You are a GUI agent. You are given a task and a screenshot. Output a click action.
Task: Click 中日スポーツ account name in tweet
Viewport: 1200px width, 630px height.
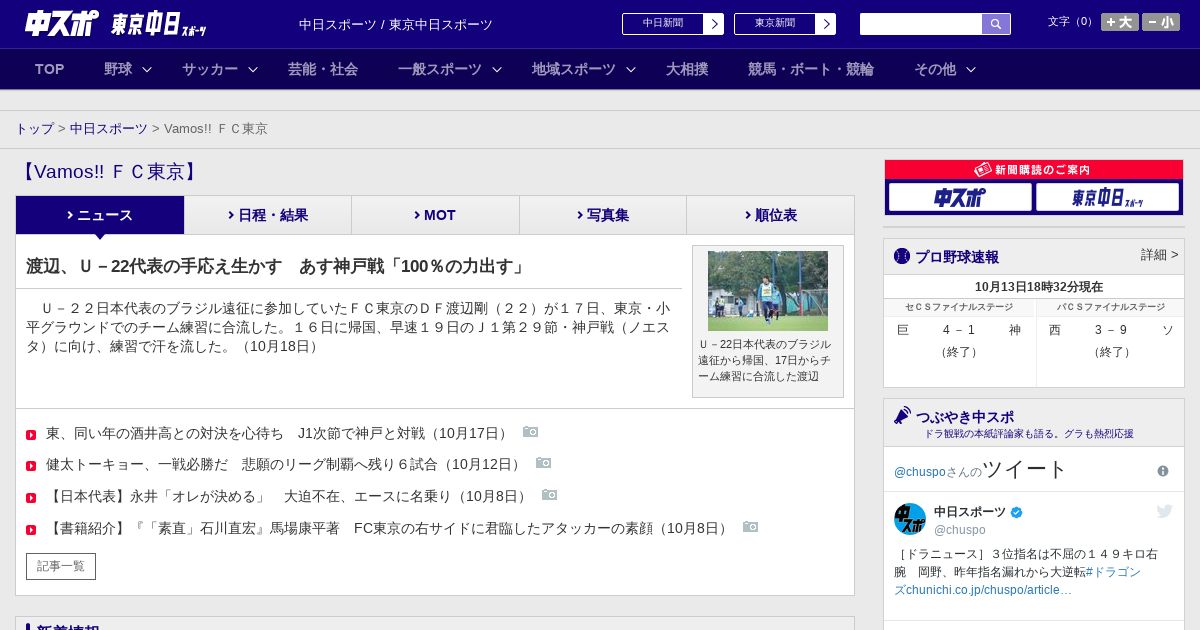[970, 512]
